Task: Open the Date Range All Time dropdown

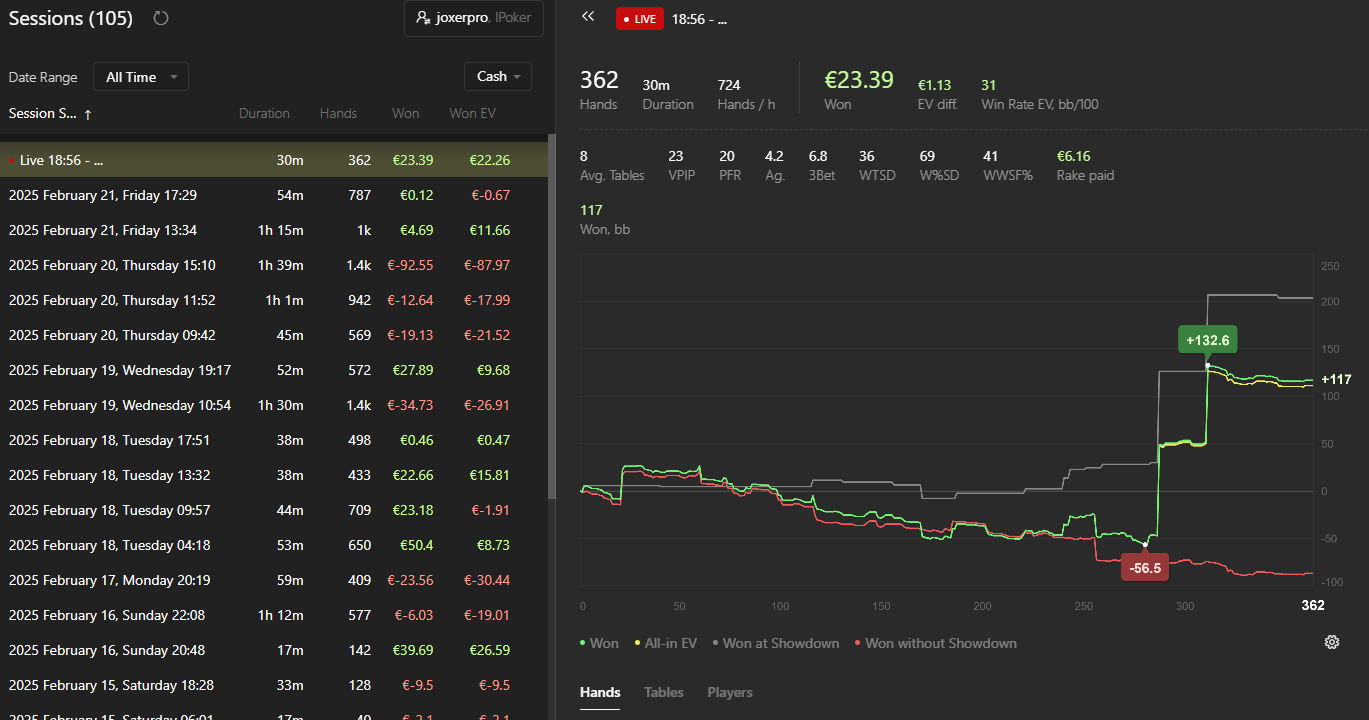Action: pos(141,77)
